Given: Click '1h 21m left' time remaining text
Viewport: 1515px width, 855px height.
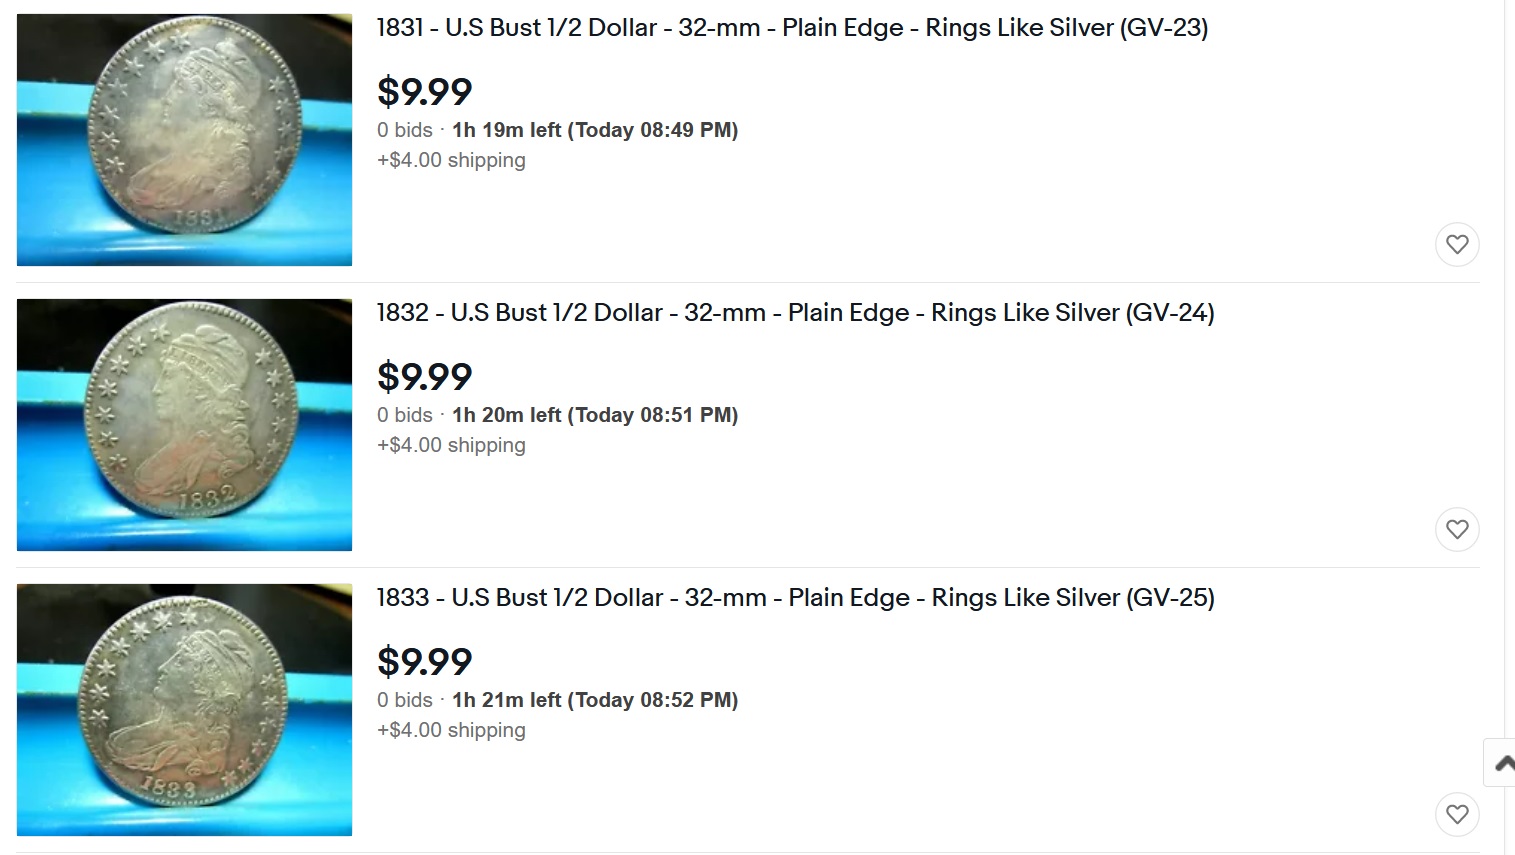Looking at the screenshot, I should click(x=506, y=700).
